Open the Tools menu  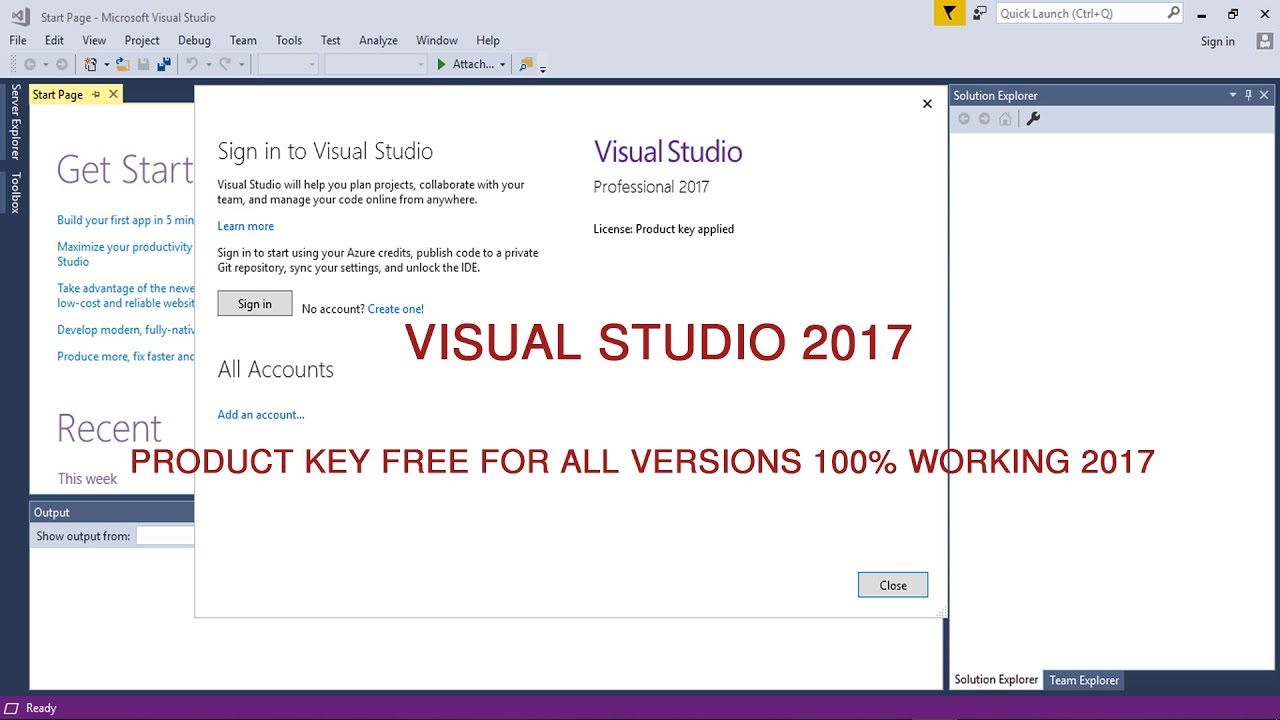[x=289, y=40]
